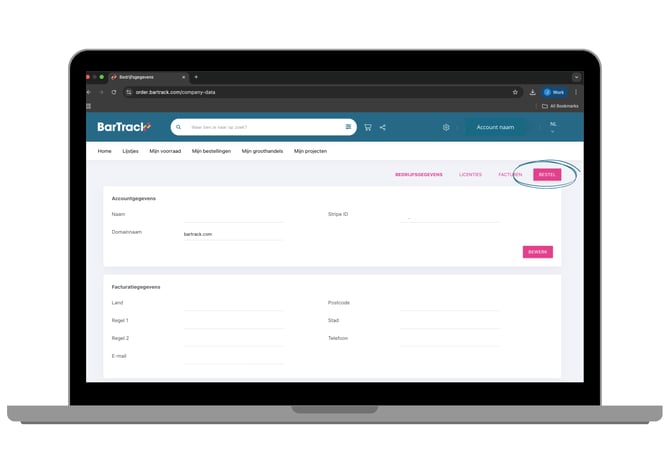Click the pink Bestel button
670x473 pixels.
[x=547, y=175]
